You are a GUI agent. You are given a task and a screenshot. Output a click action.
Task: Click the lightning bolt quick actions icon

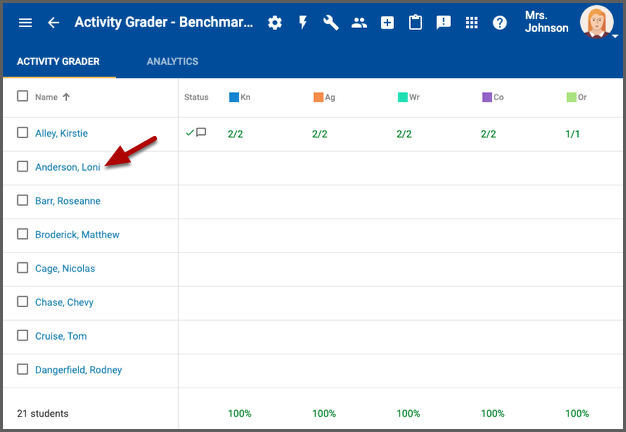point(303,23)
